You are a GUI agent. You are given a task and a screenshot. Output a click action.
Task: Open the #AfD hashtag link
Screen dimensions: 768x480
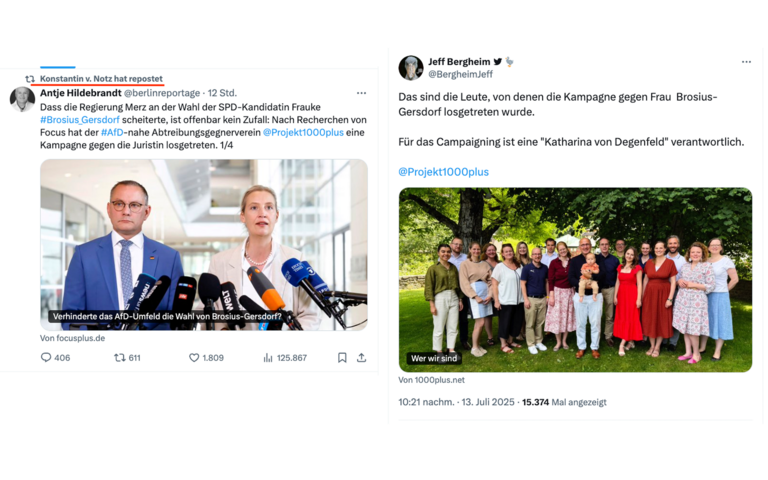pos(112,132)
